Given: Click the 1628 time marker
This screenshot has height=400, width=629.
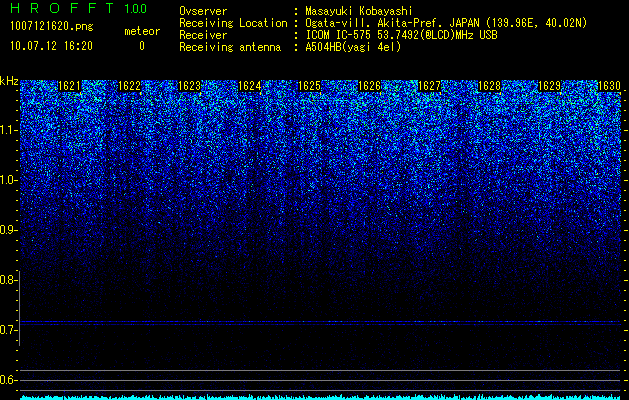Looking at the screenshot, I should point(489,86).
